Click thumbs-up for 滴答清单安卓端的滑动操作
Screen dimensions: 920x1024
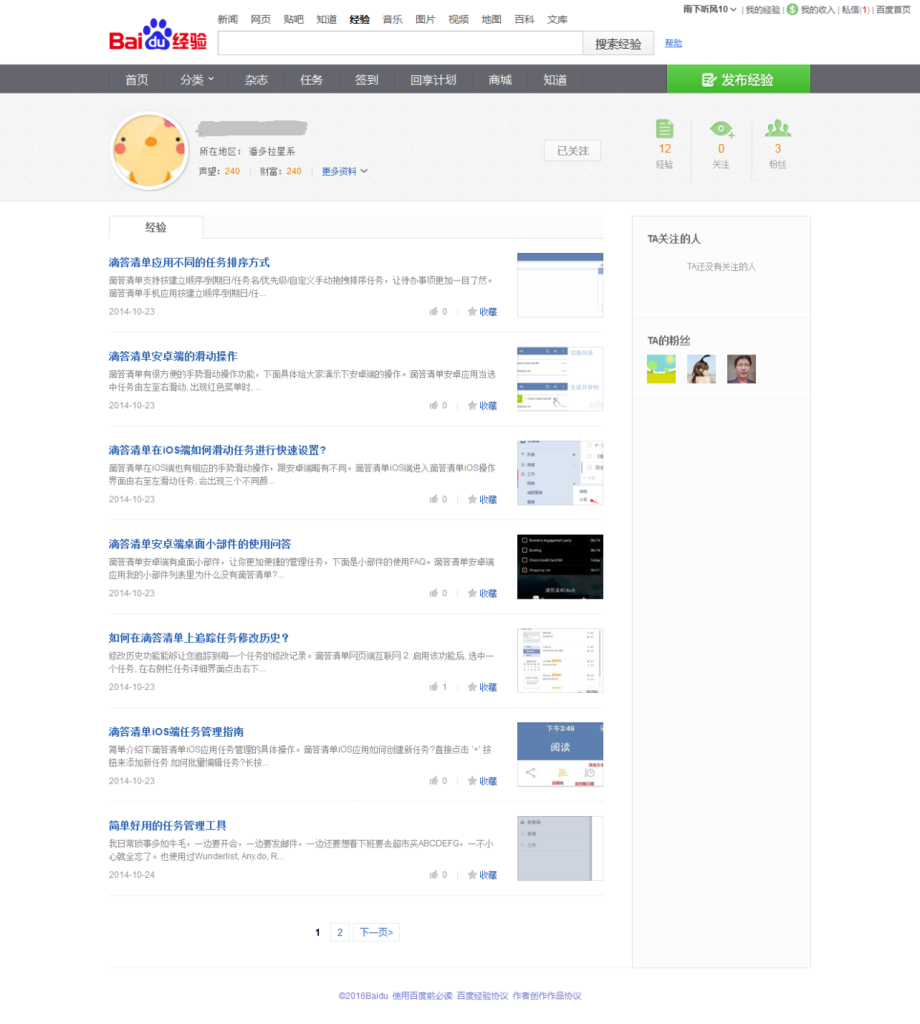[x=434, y=406]
